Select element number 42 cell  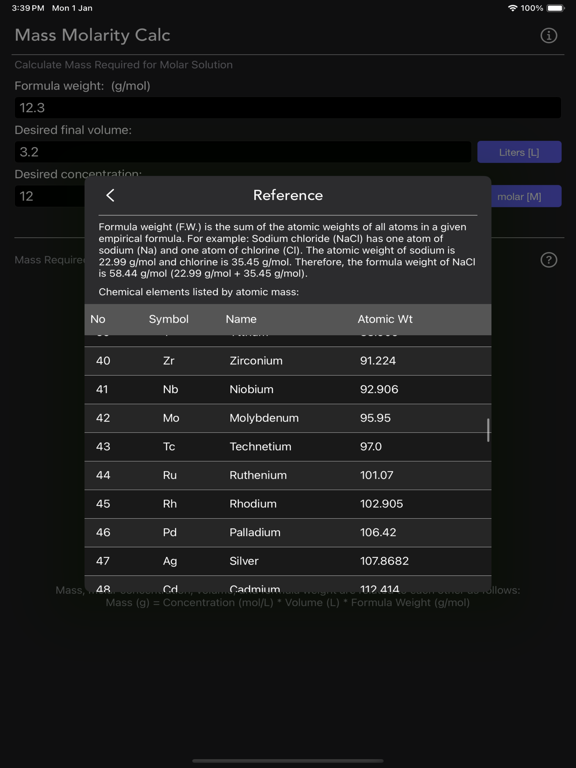pyautogui.click(x=103, y=418)
